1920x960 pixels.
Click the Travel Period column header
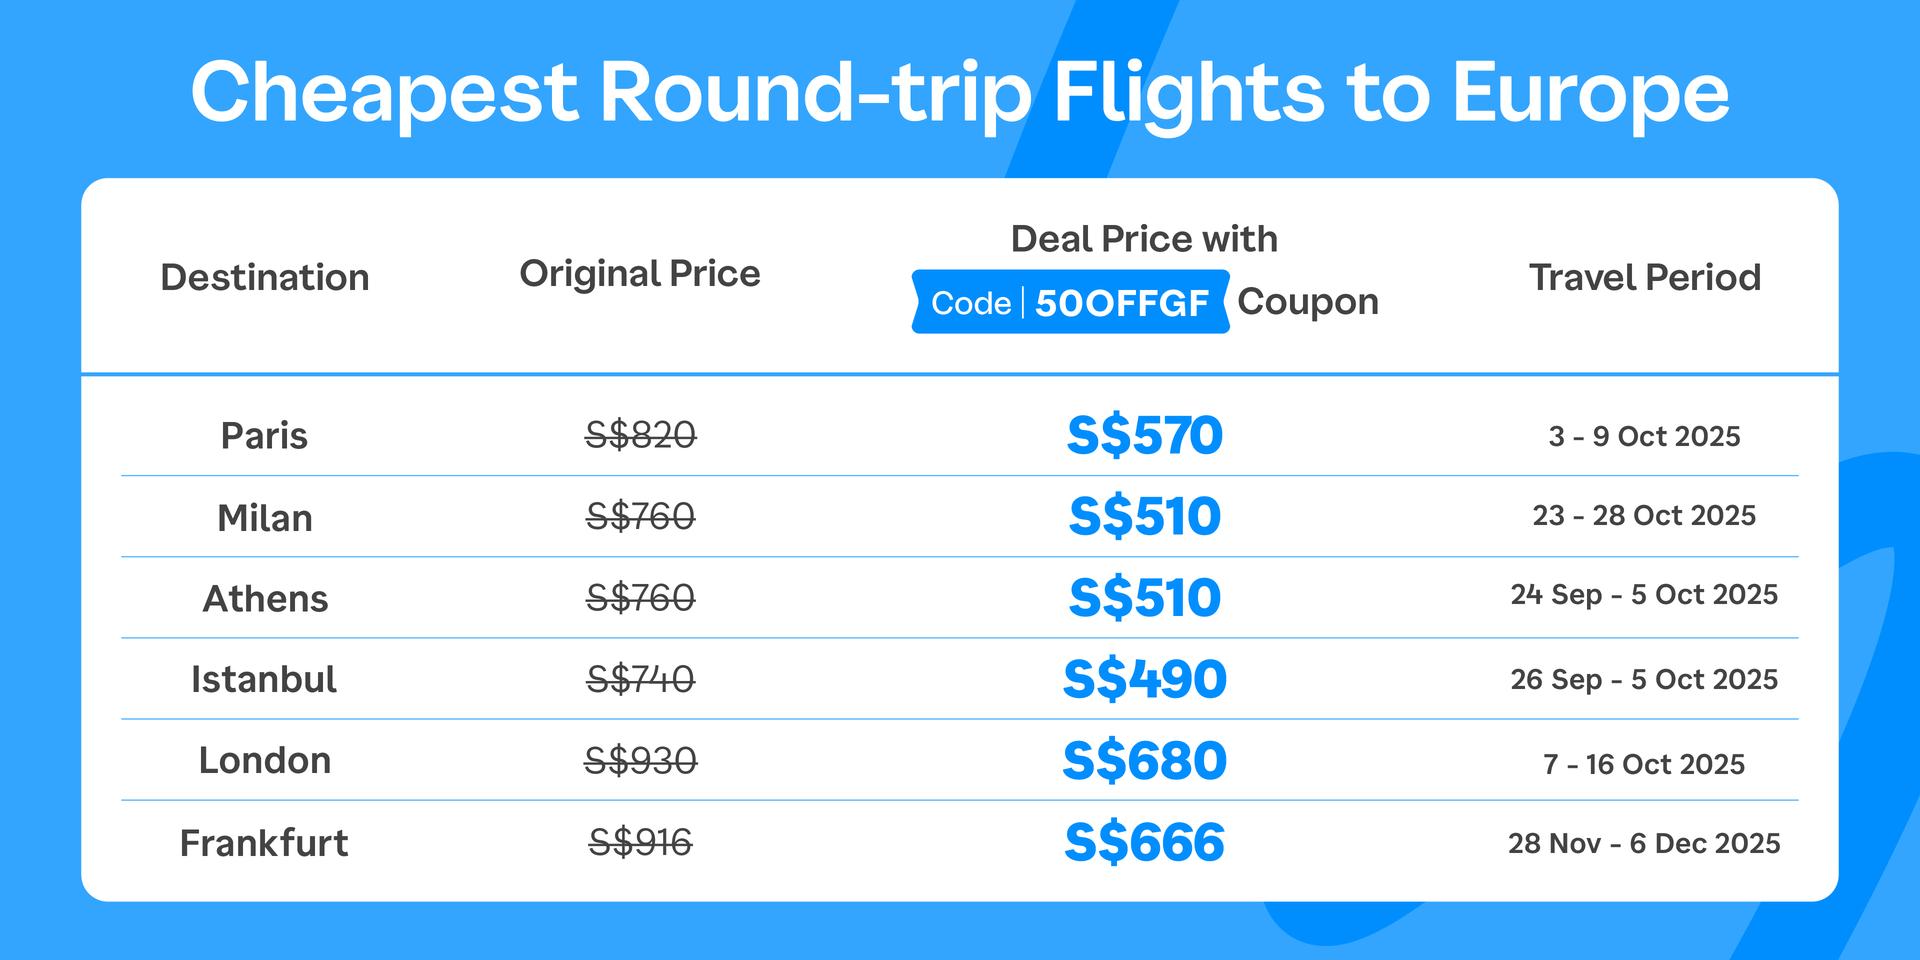(x=1645, y=277)
